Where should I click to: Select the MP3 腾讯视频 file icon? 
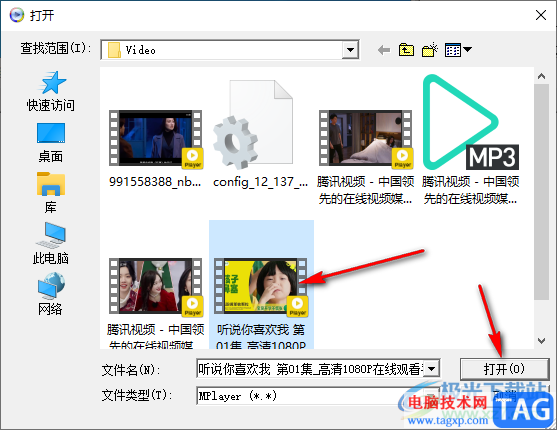[470, 123]
